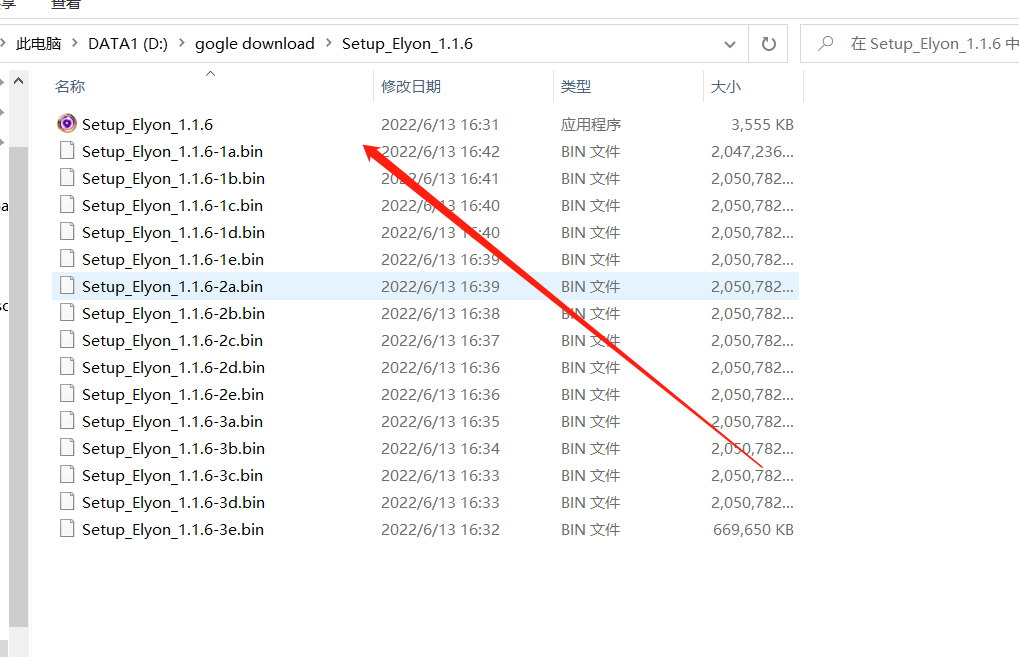Select the file name Setup_Elyon_1.1.6-2b.bin
Image resolution: width=1019 pixels, height=657 pixels.
[174, 313]
